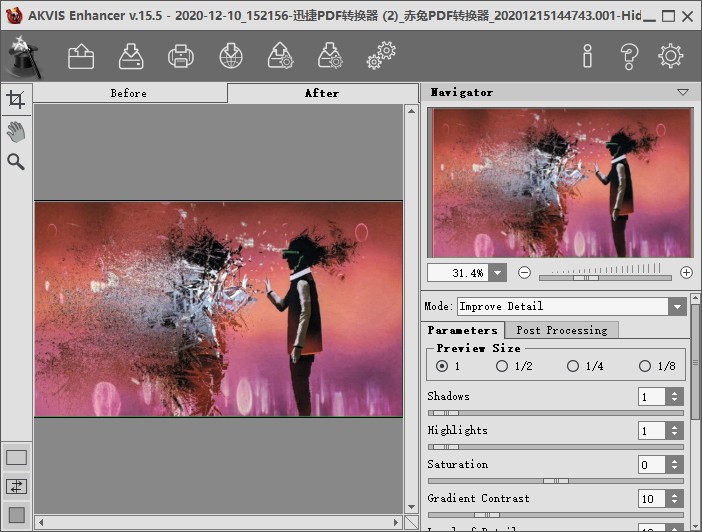The width and height of the screenshot is (702, 532).
Task: Click the Preview Size label
Action: pyautogui.click(x=479, y=348)
